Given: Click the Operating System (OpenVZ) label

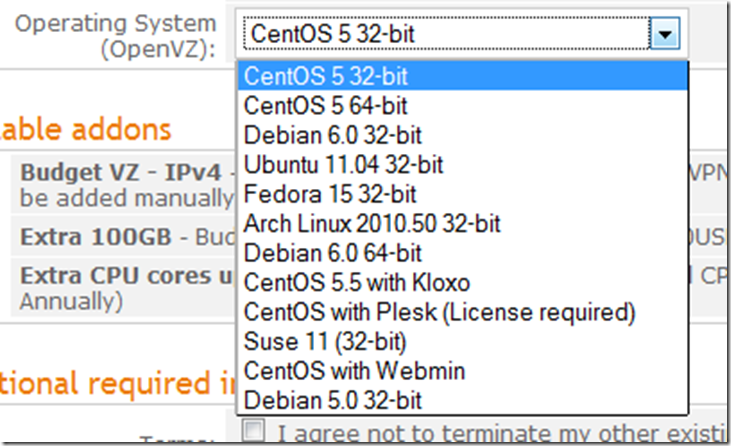Looking at the screenshot, I should [116, 36].
